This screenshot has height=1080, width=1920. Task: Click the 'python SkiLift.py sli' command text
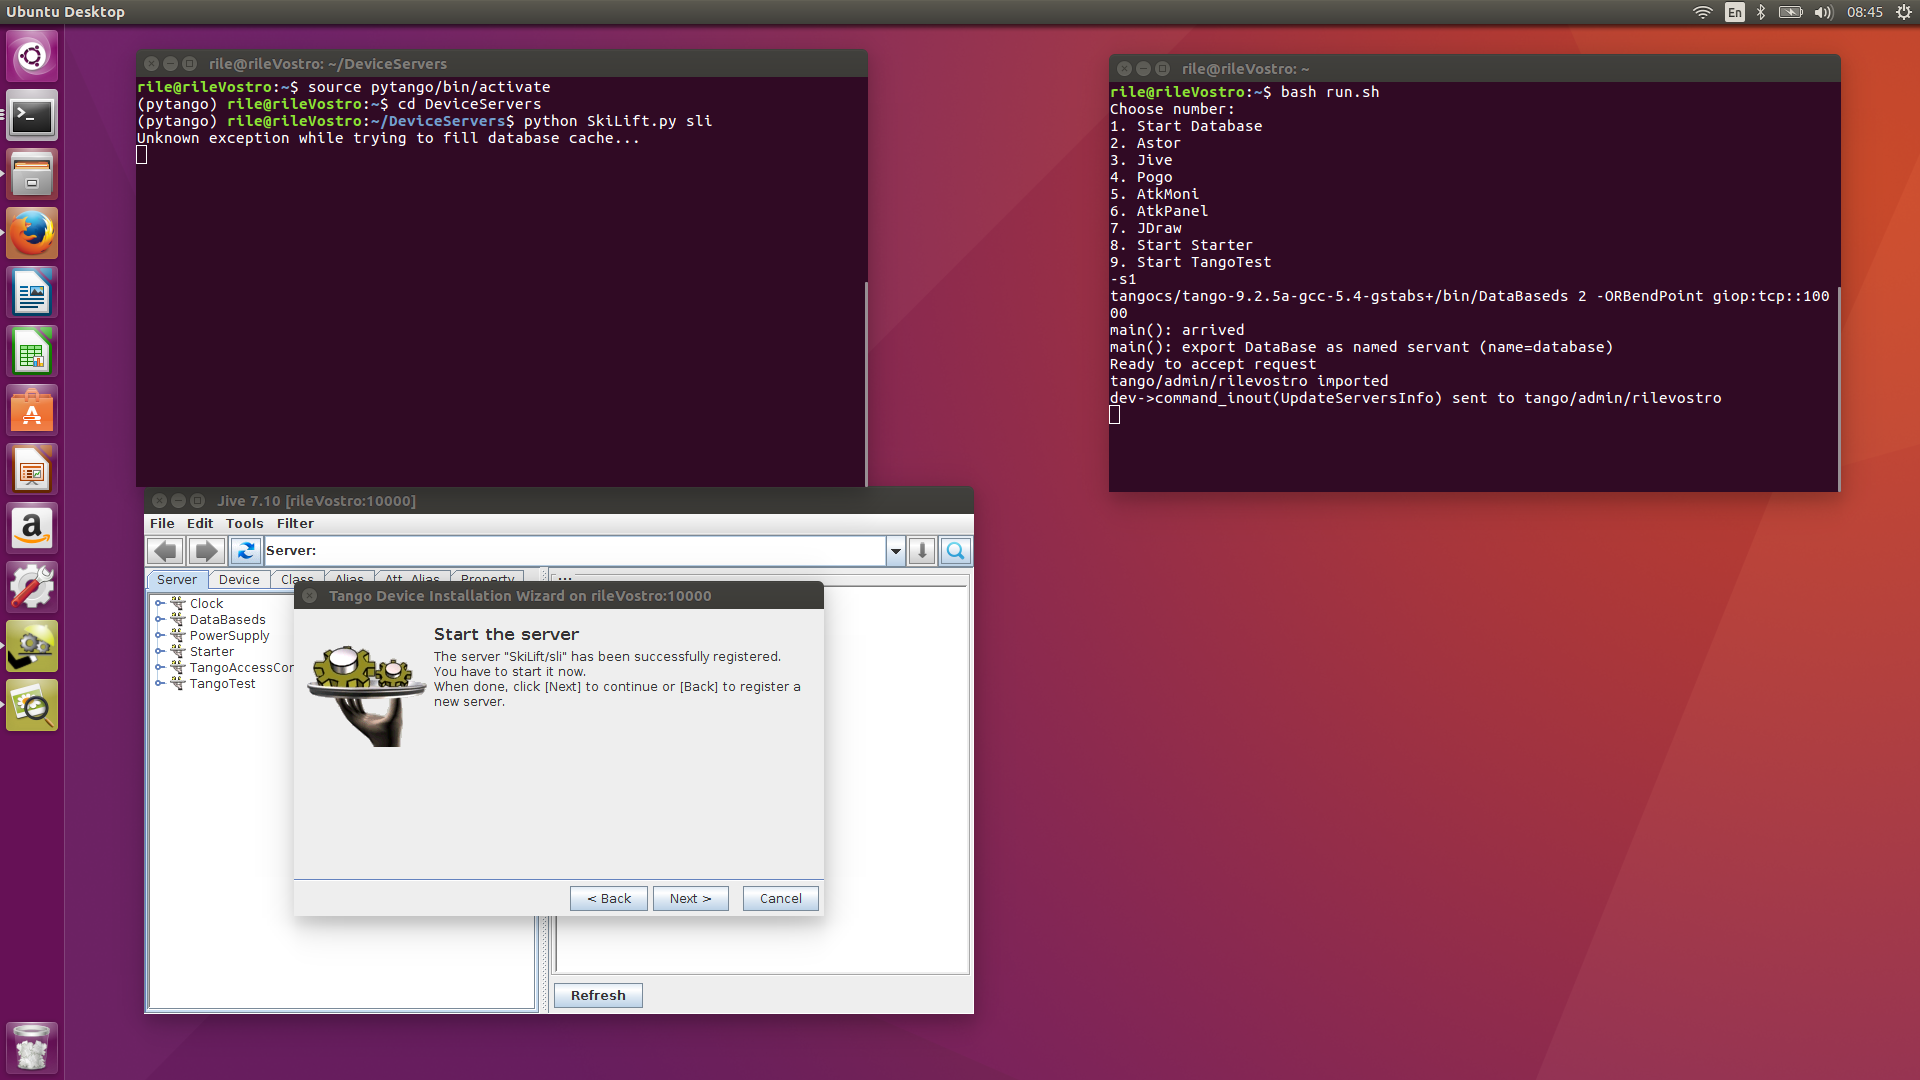pyautogui.click(x=618, y=121)
